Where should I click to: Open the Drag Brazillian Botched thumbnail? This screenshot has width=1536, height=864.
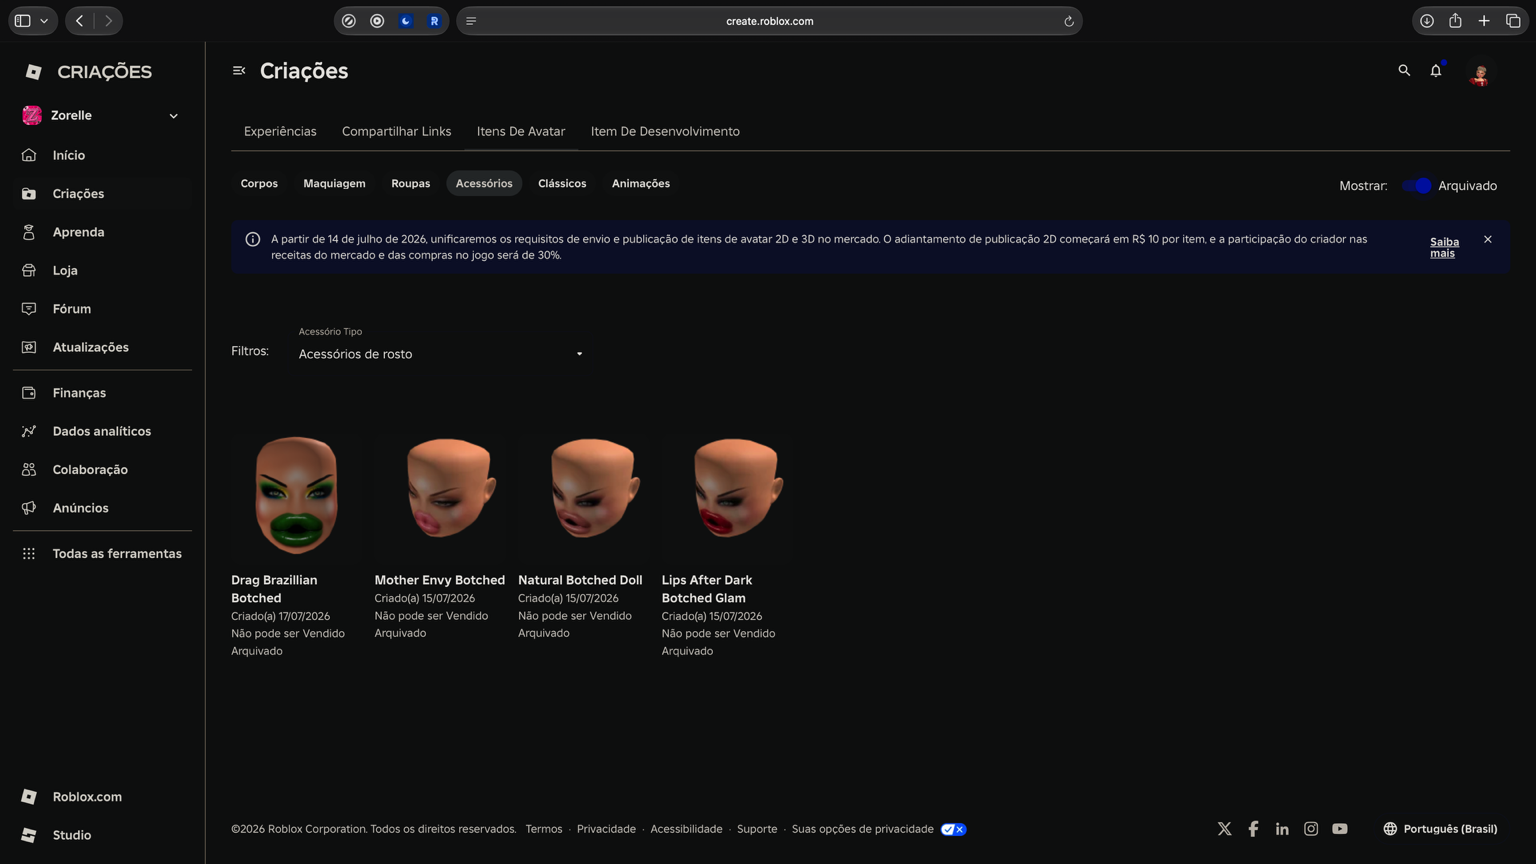click(x=296, y=495)
